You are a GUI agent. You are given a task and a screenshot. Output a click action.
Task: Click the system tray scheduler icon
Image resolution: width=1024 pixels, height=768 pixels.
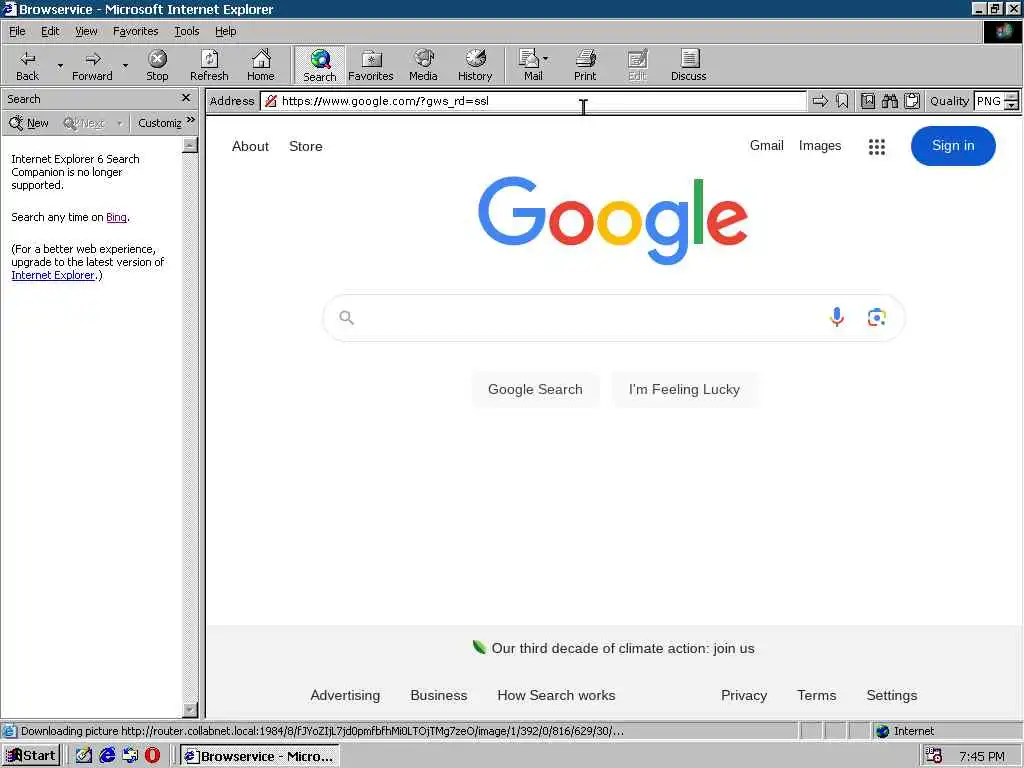coord(934,756)
